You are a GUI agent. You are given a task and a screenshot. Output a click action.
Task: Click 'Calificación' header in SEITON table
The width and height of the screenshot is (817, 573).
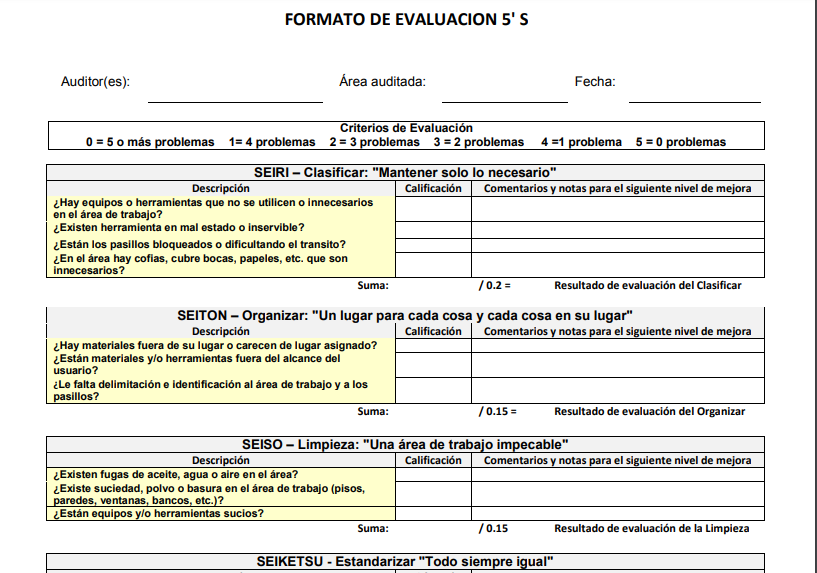tap(433, 331)
